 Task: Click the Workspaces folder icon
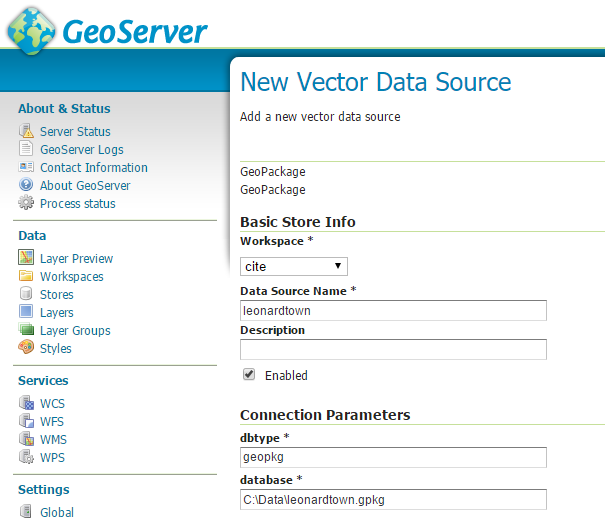pyautogui.click(x=26, y=276)
